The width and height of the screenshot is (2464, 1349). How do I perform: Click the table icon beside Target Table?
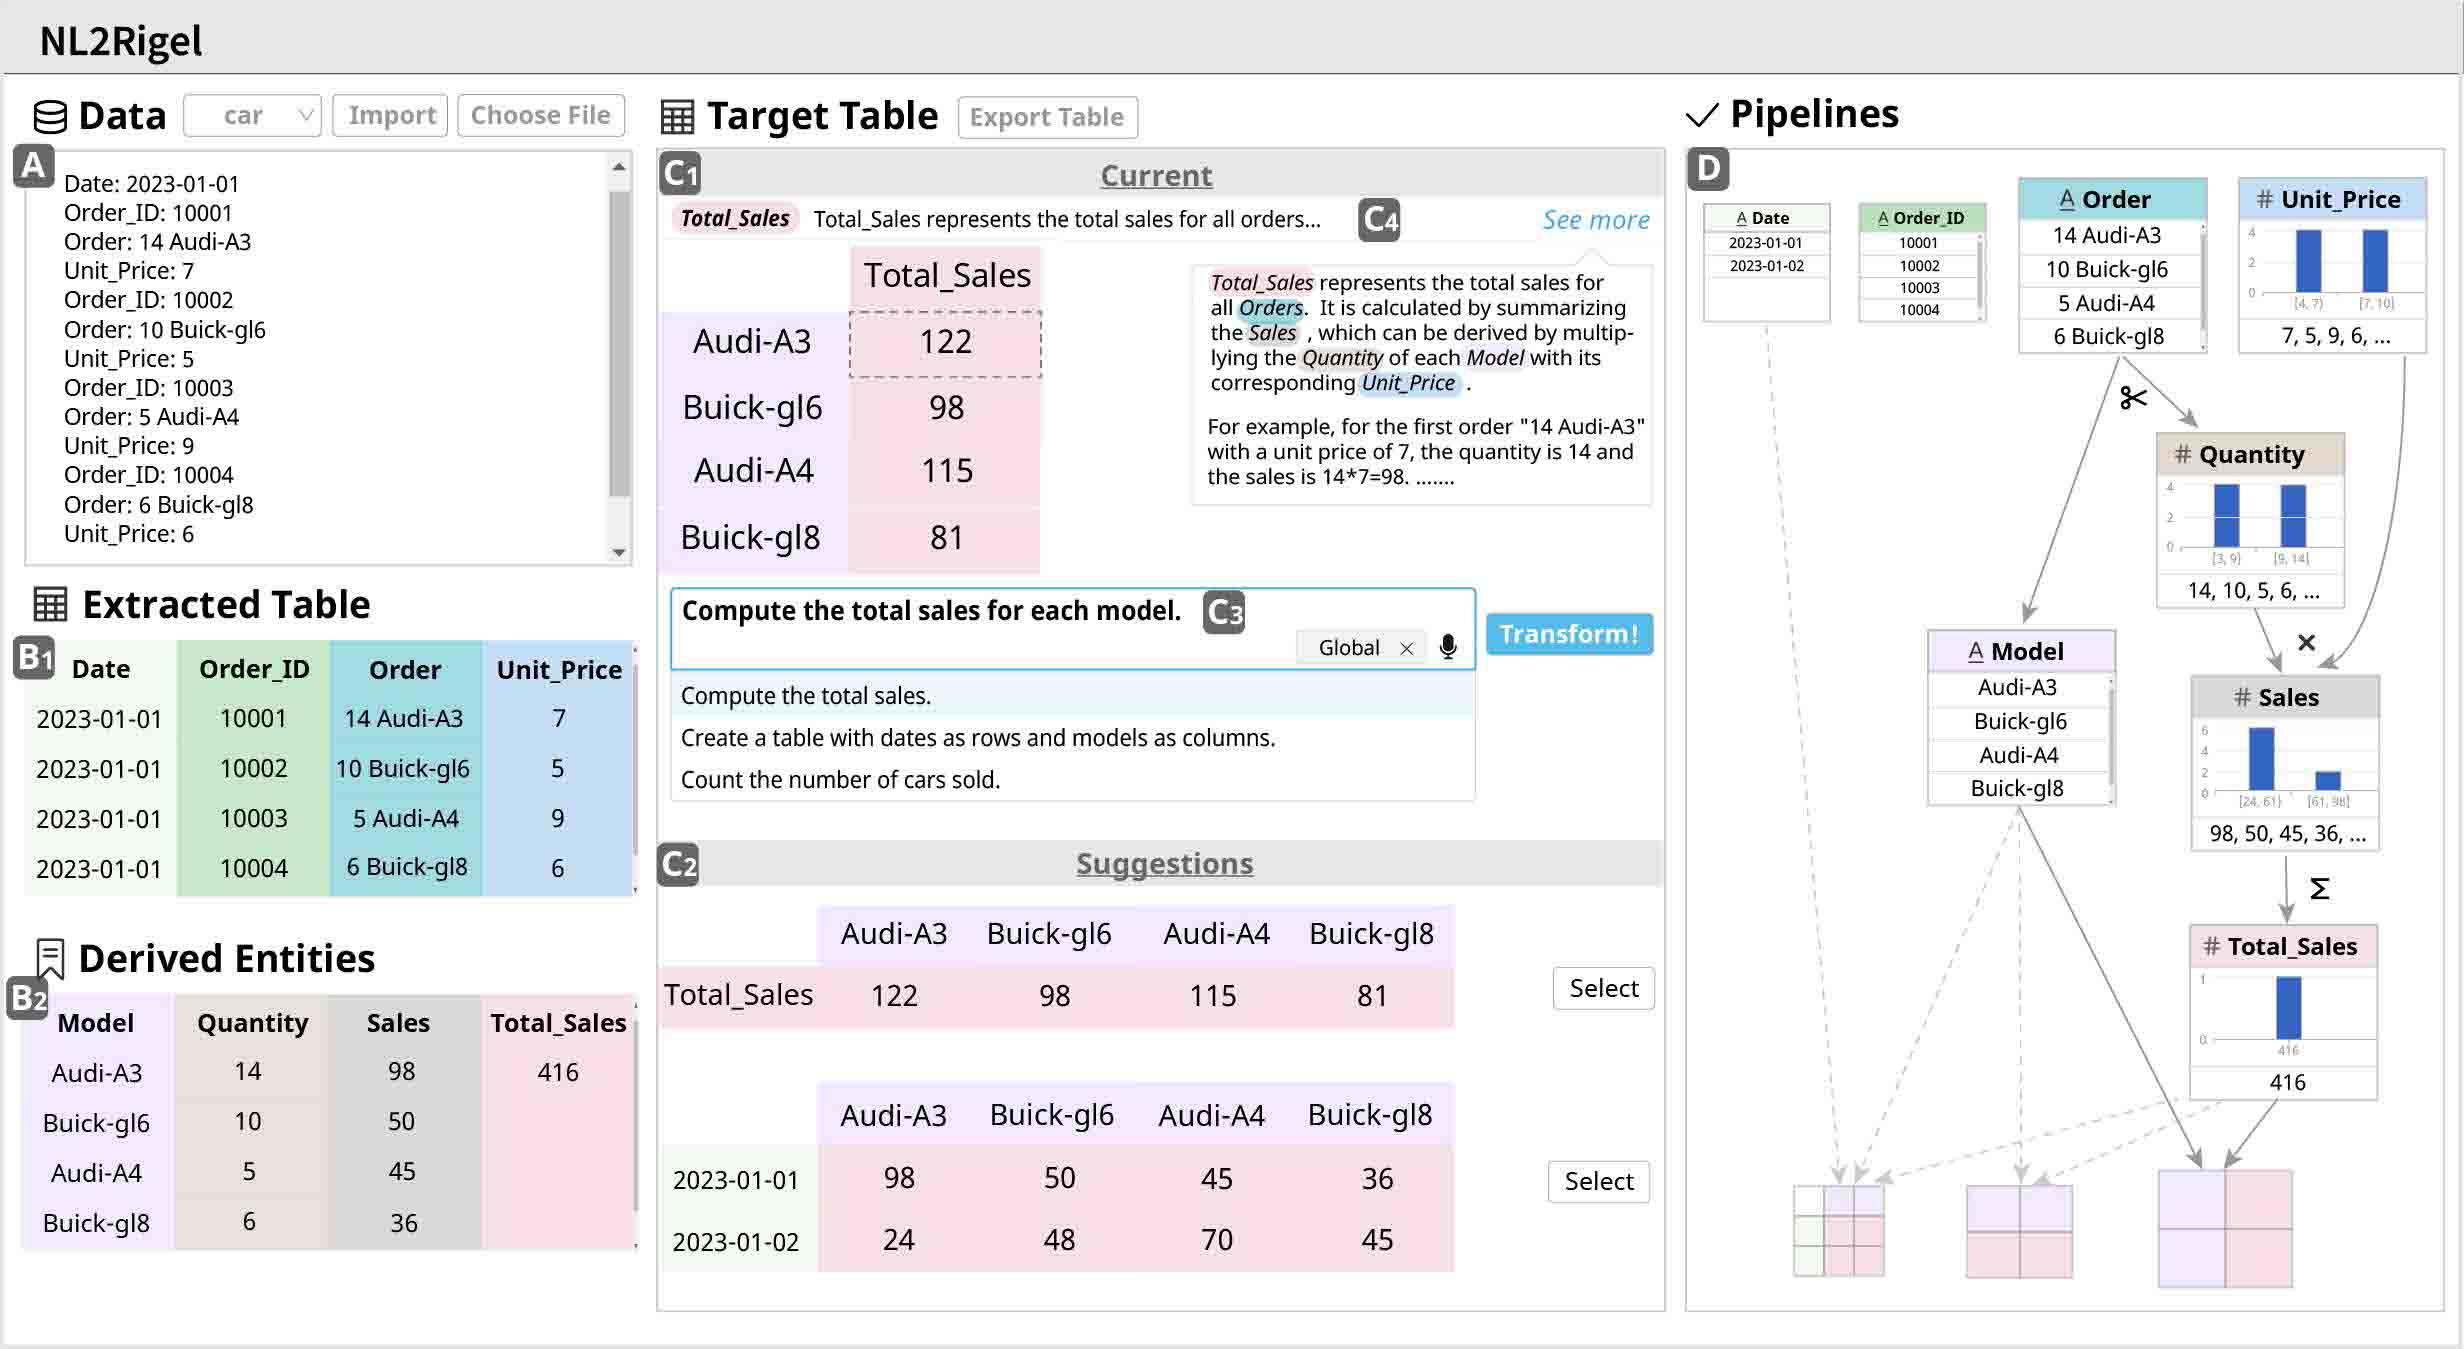(x=677, y=117)
